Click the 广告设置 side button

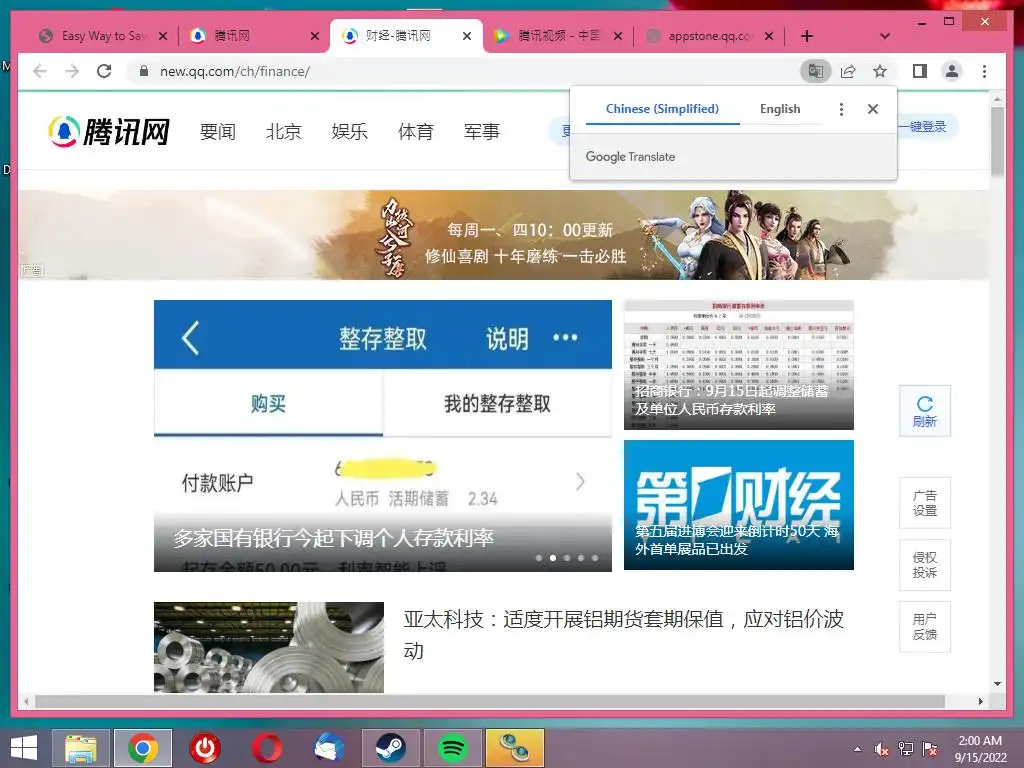point(925,503)
